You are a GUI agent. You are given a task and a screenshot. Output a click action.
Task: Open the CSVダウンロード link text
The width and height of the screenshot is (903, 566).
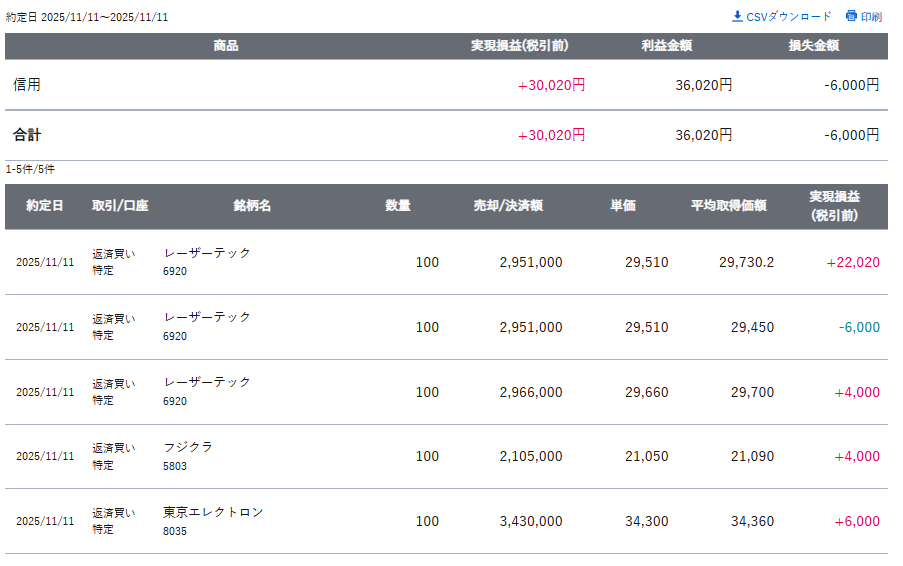[788, 17]
